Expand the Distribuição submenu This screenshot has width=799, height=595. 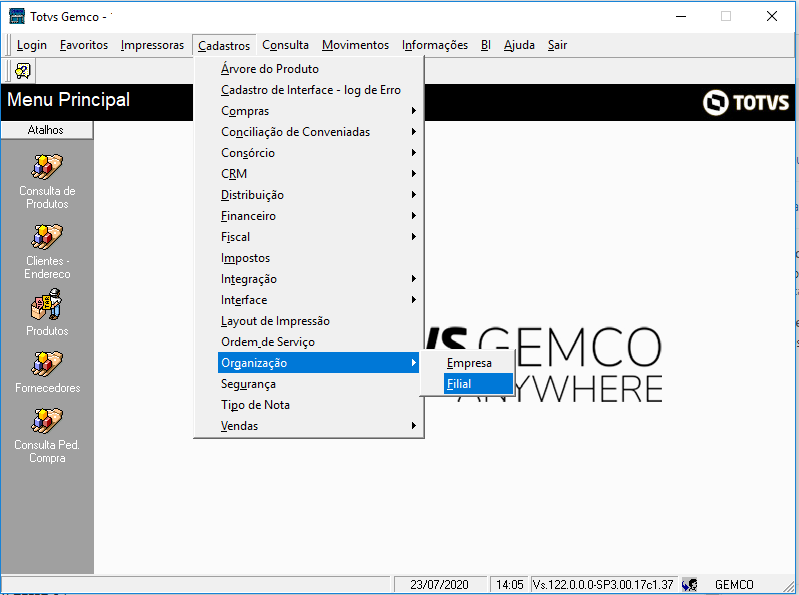[x=318, y=195]
